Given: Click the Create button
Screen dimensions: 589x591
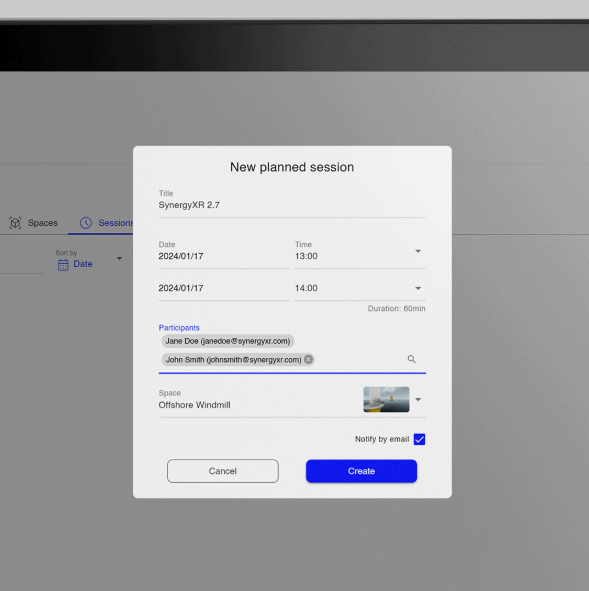Looking at the screenshot, I should click(x=361, y=471).
